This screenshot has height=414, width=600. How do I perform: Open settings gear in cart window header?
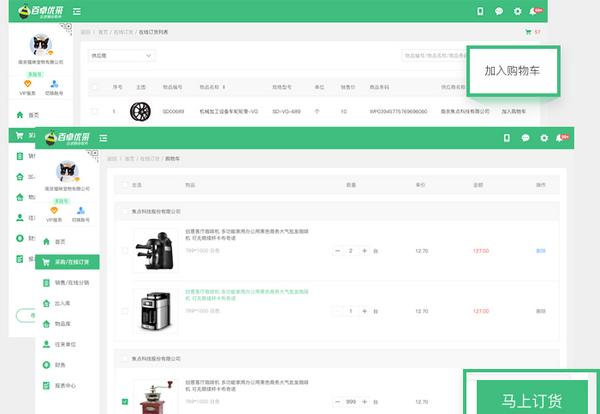point(544,138)
